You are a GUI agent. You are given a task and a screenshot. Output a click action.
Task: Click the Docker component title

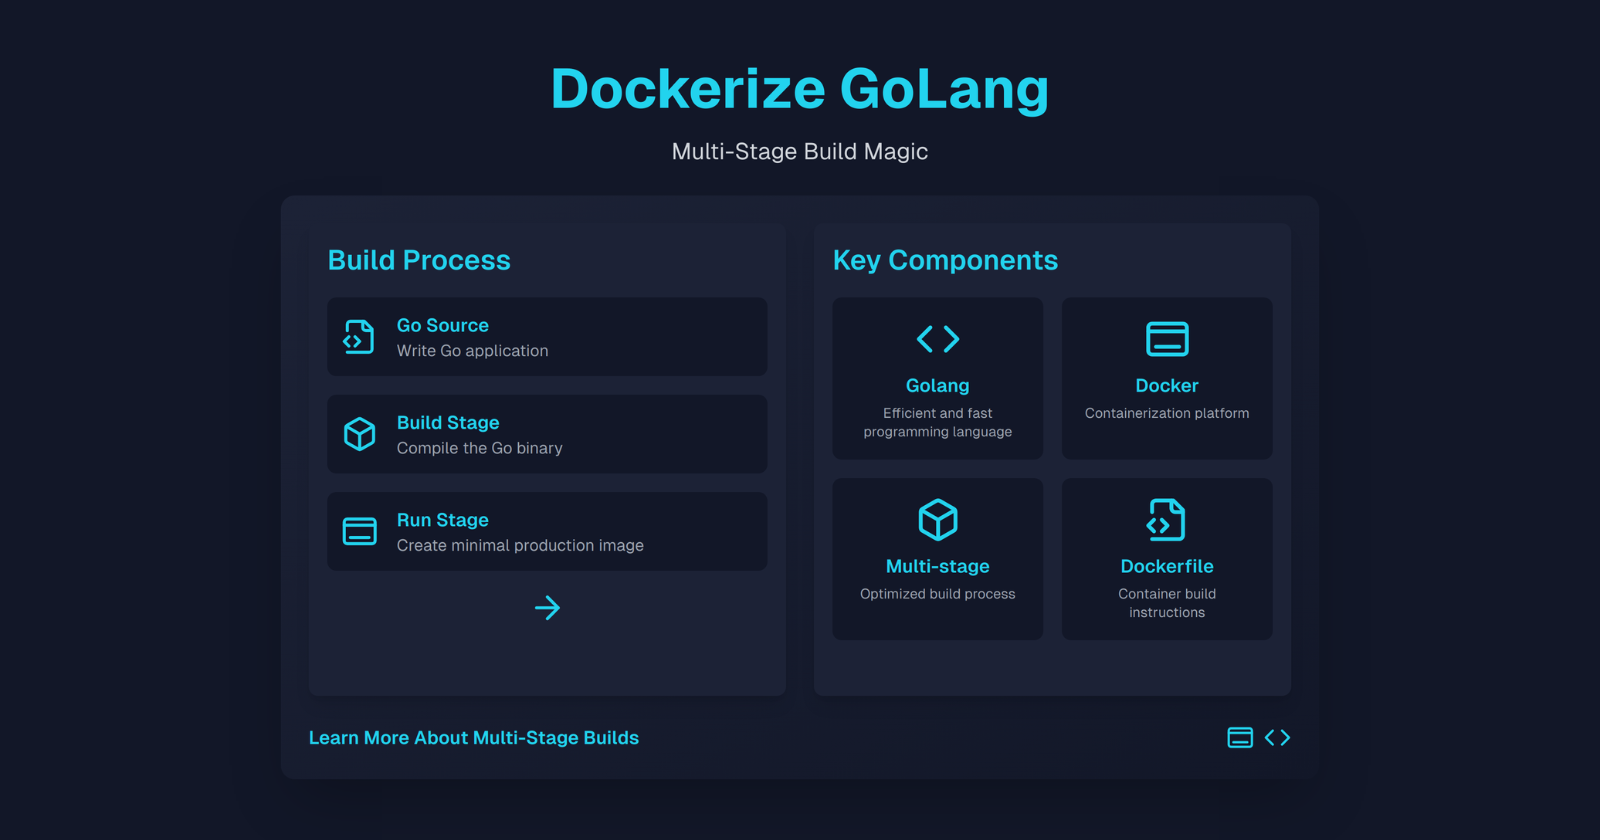click(x=1167, y=386)
